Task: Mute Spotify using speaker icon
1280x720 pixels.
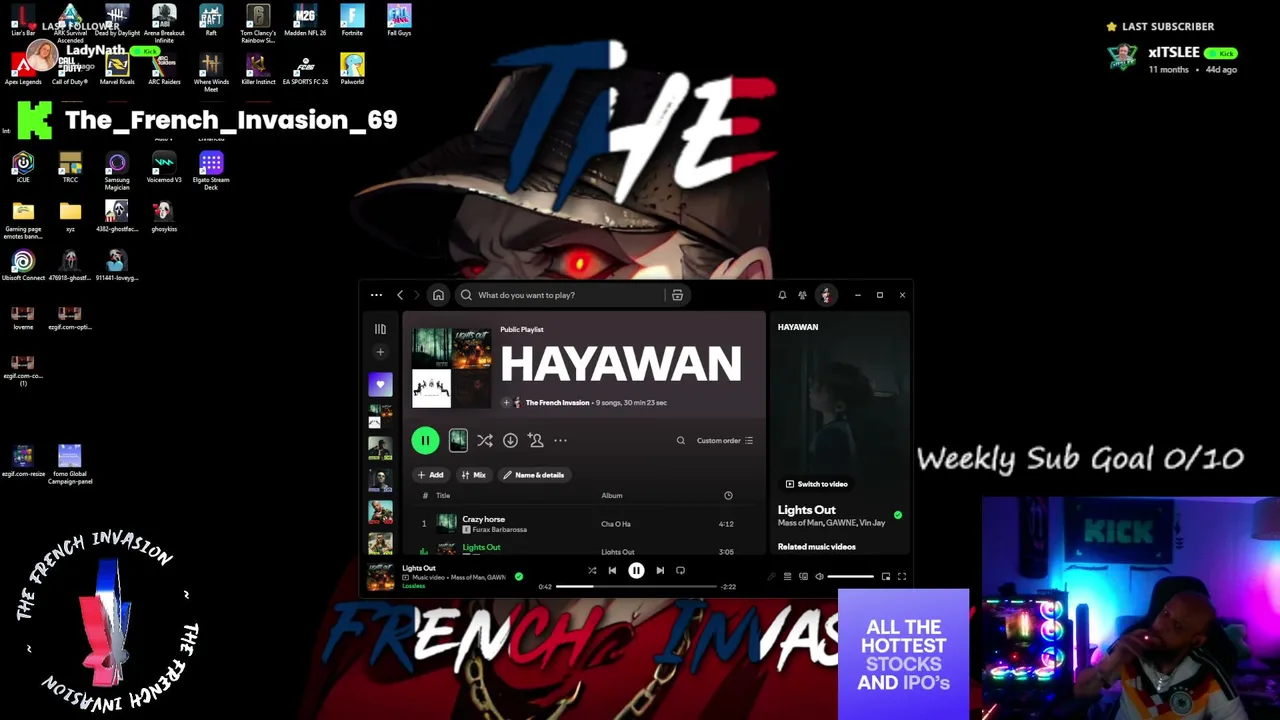Action: [819, 577]
